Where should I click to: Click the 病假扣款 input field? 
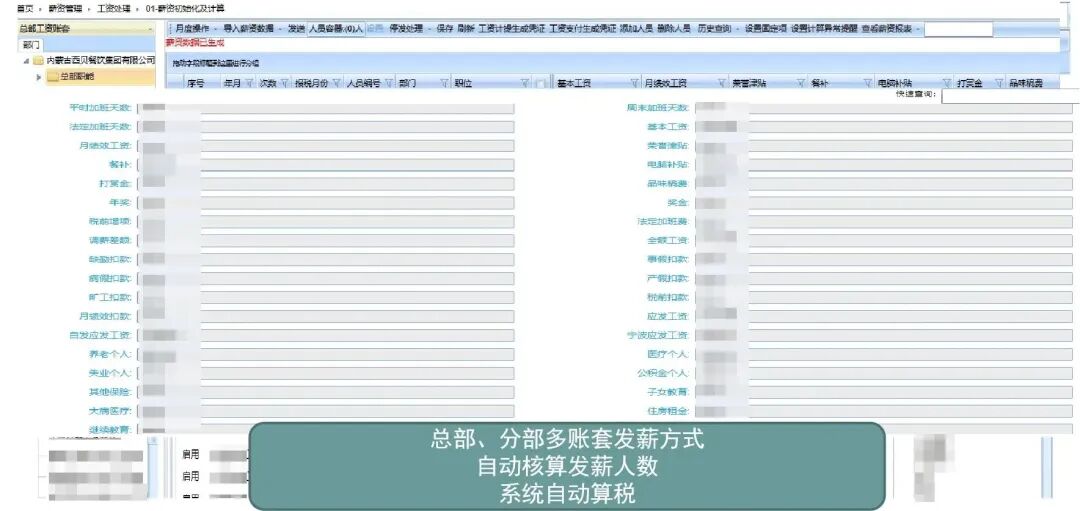click(x=326, y=278)
